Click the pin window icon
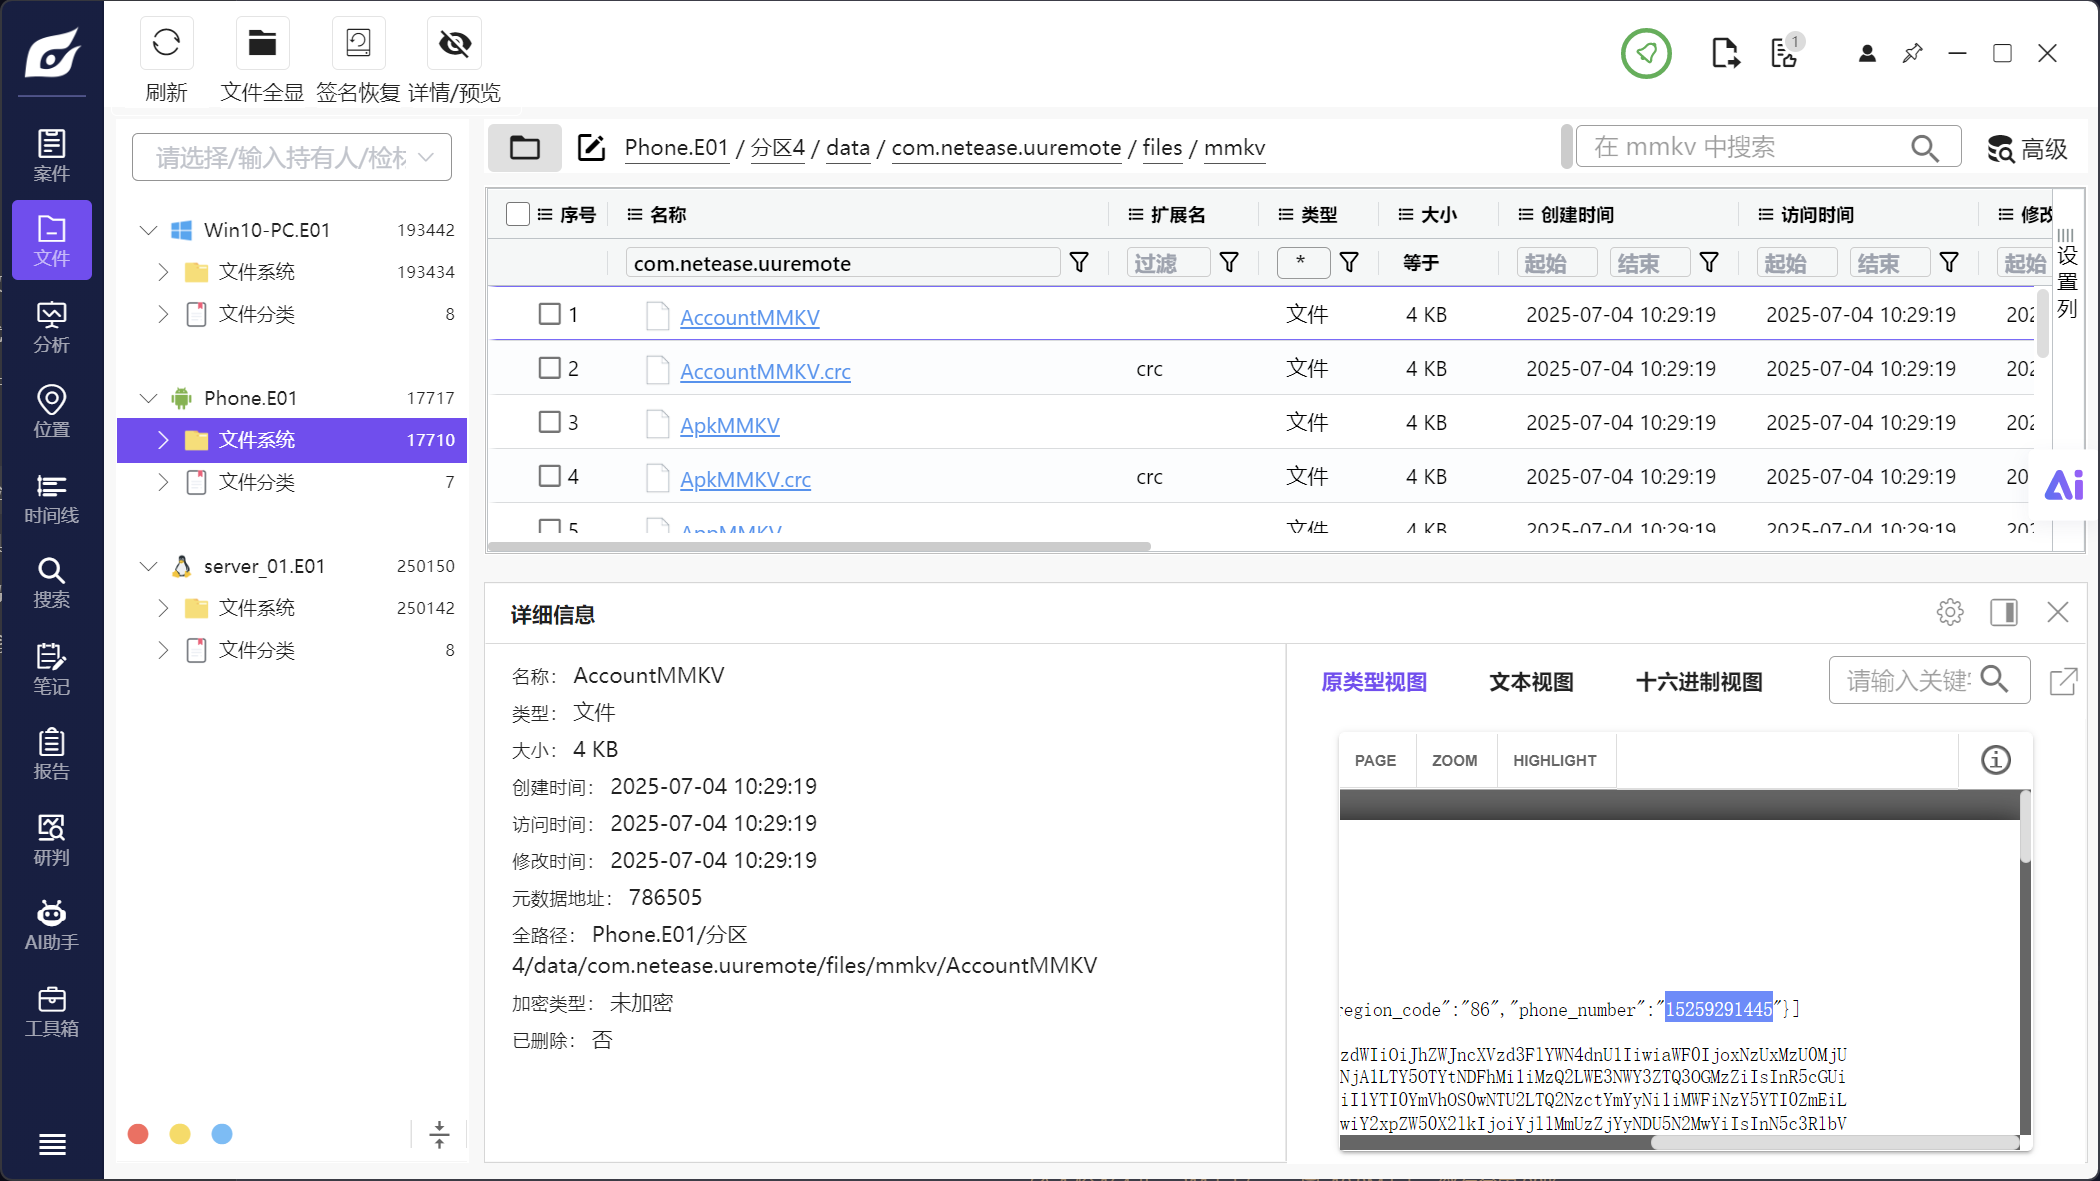Screen dimensions: 2100x1181 [x=1912, y=53]
